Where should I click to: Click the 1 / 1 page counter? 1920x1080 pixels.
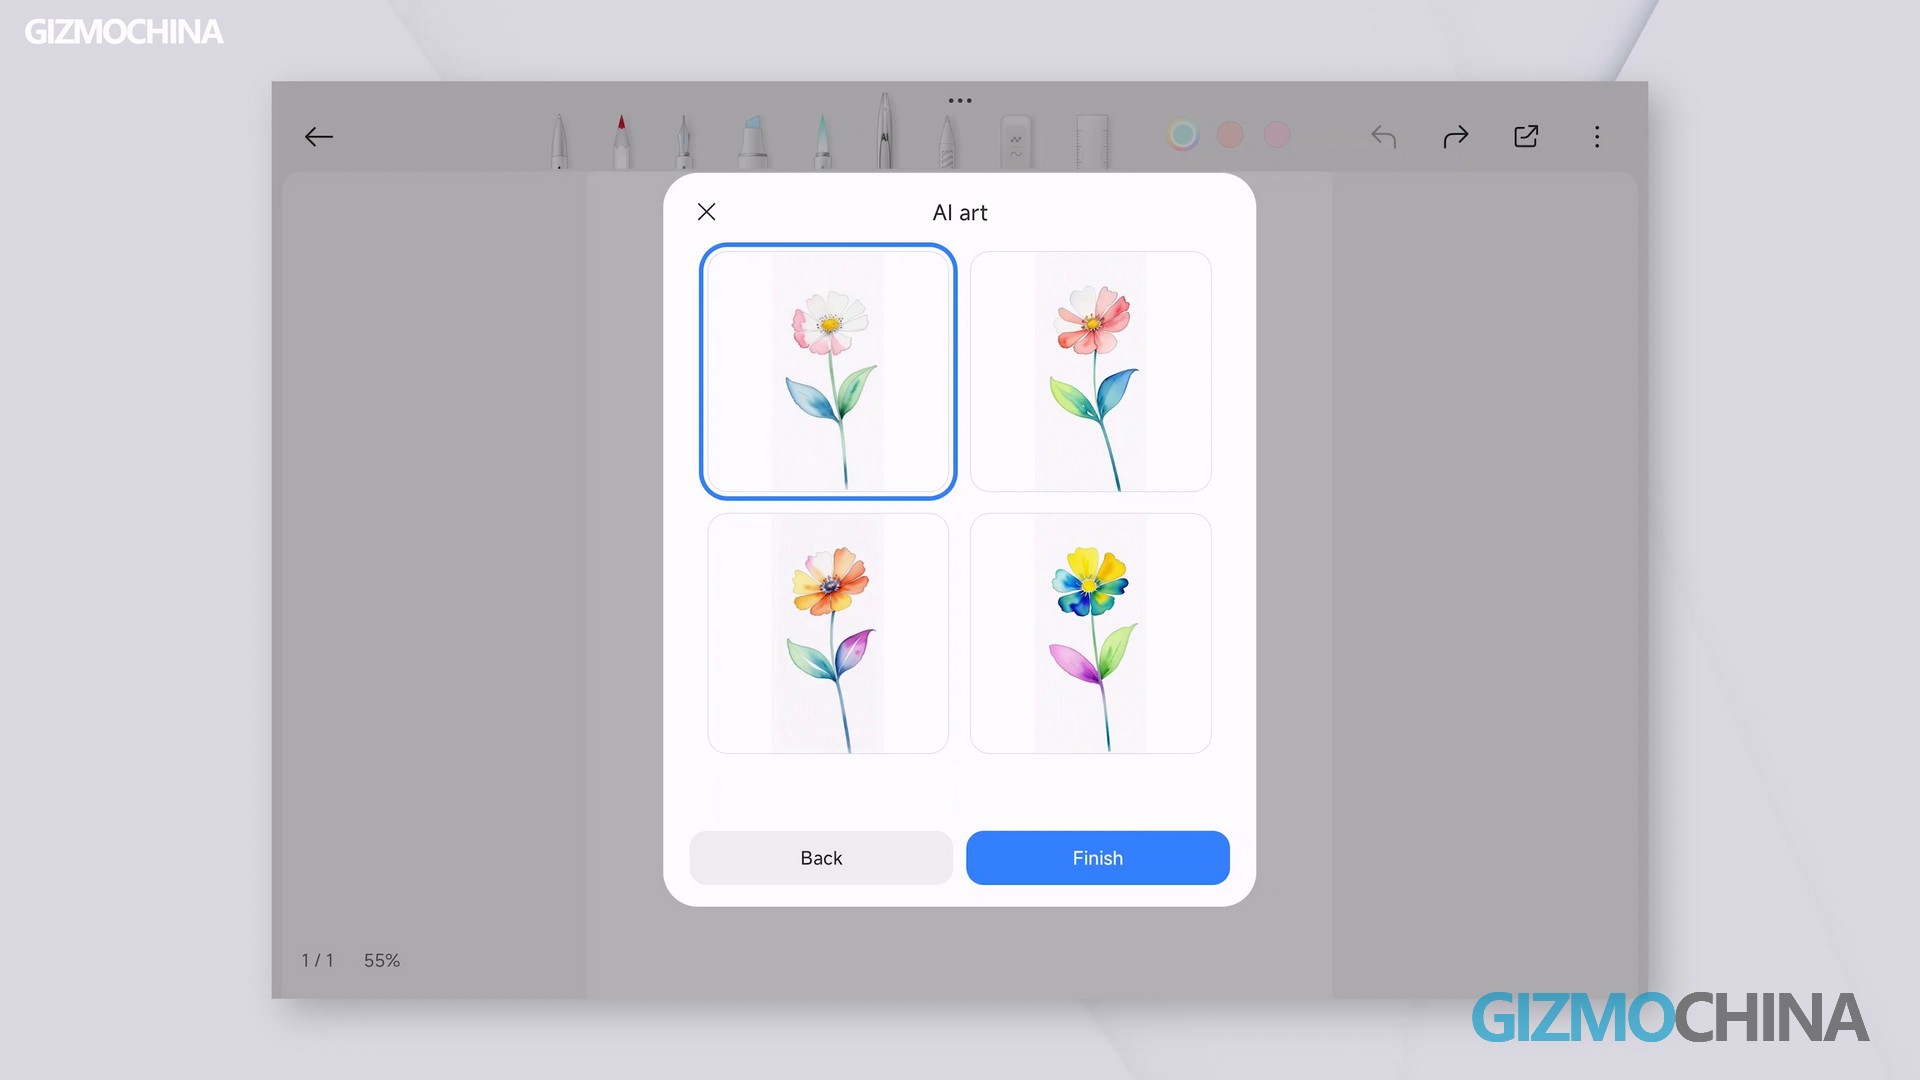point(317,960)
